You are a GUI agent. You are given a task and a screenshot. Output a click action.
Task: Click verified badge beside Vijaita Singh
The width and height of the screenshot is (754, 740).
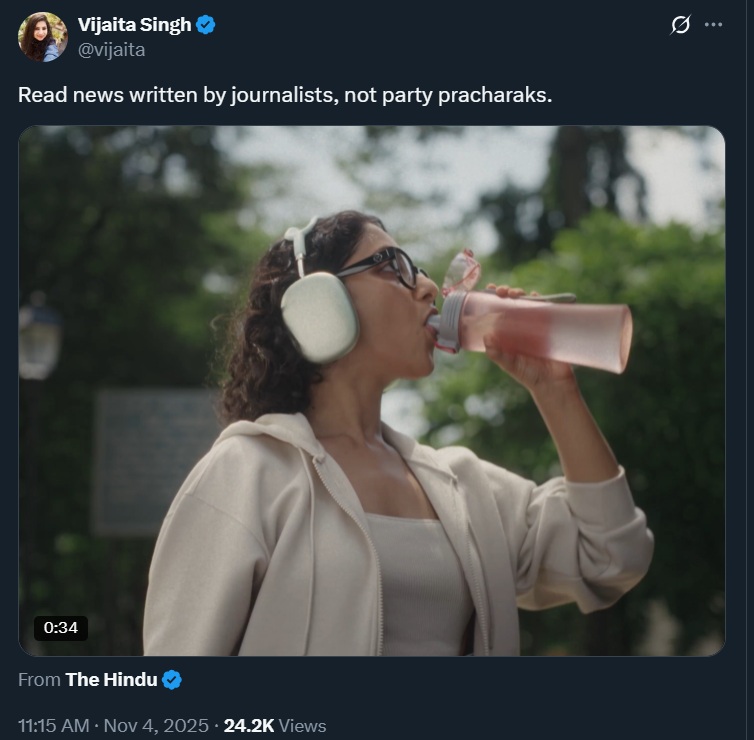[x=206, y=26]
